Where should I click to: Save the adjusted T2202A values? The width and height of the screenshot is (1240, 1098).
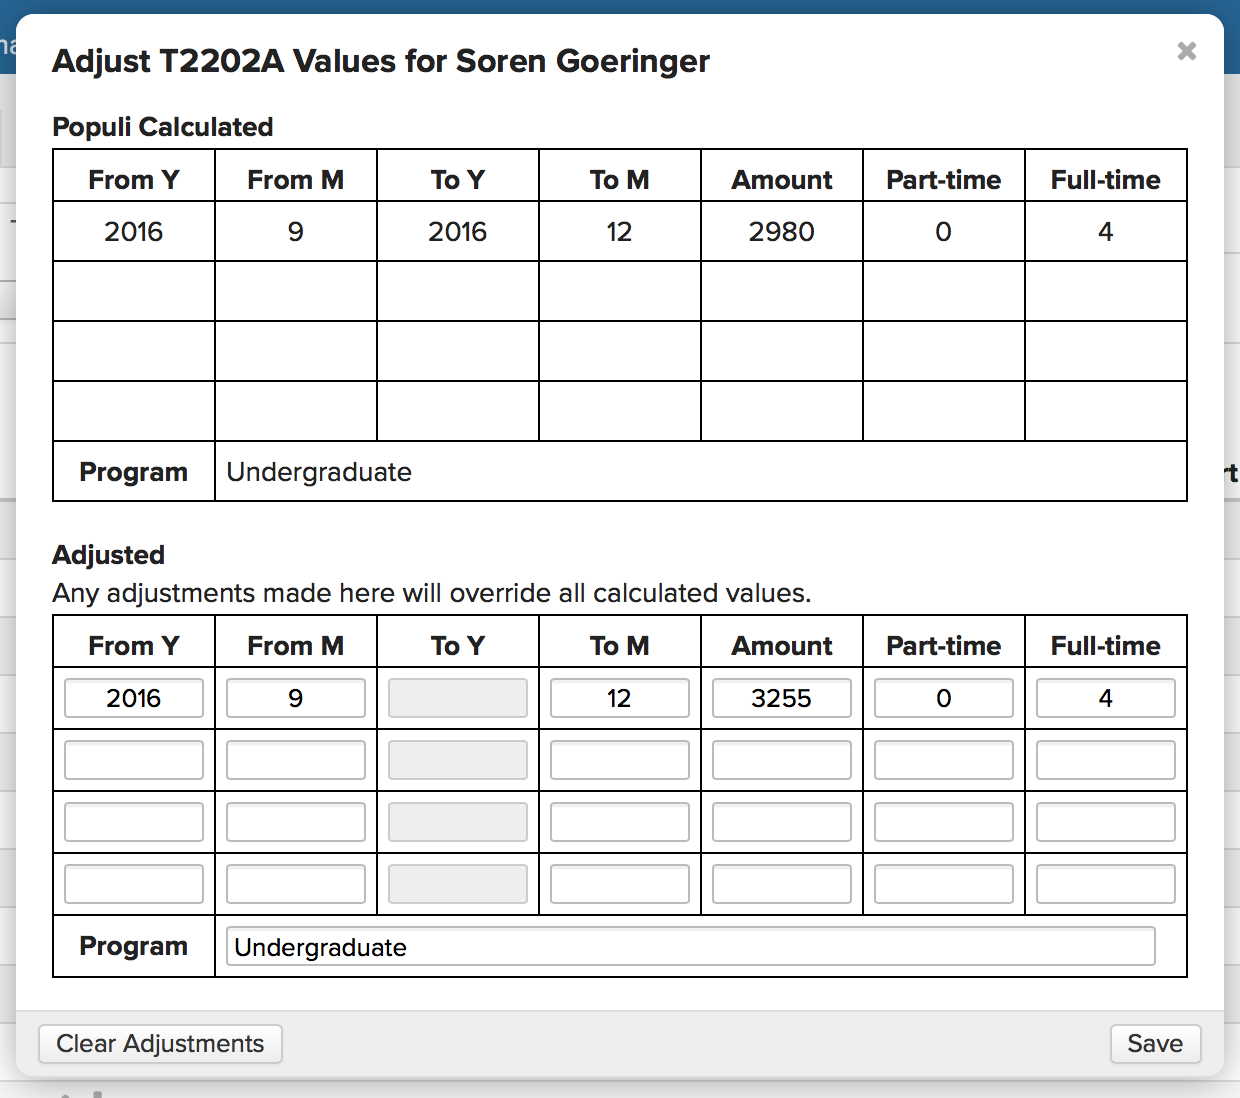[1155, 1044]
